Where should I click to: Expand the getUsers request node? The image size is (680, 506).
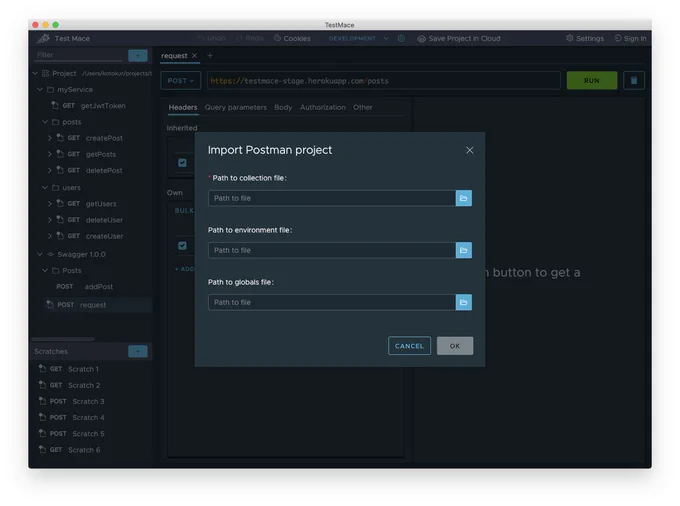pyautogui.click(x=49, y=203)
